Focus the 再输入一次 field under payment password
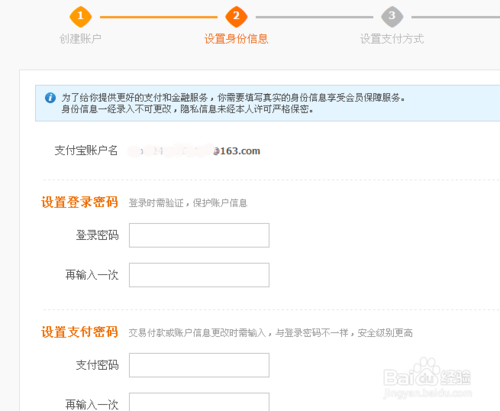Viewport: 500px width, 411px height. 199,402
